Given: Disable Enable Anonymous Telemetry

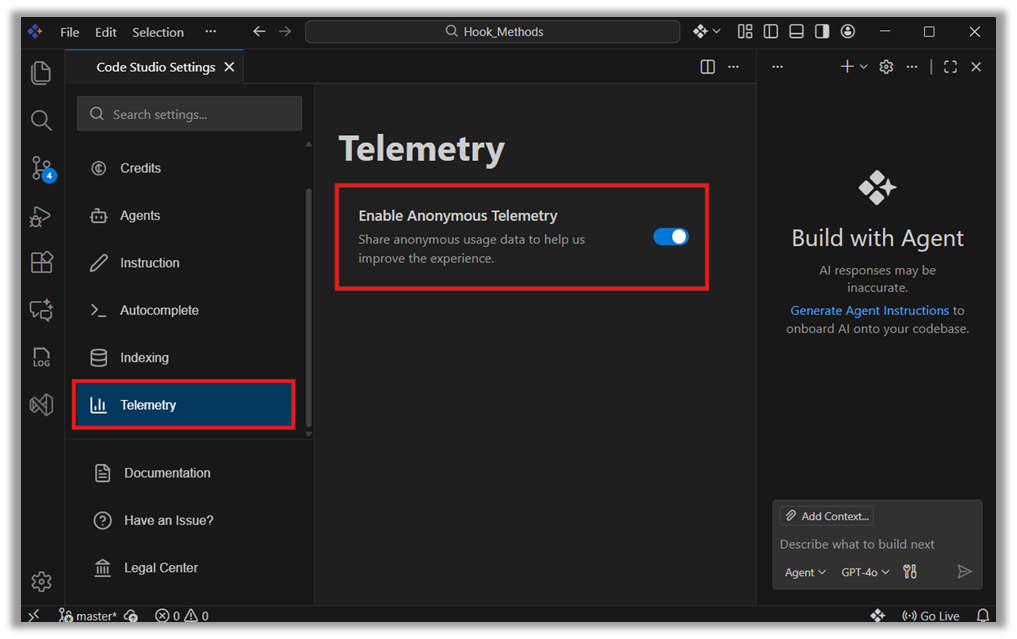Looking at the screenshot, I should (x=669, y=236).
